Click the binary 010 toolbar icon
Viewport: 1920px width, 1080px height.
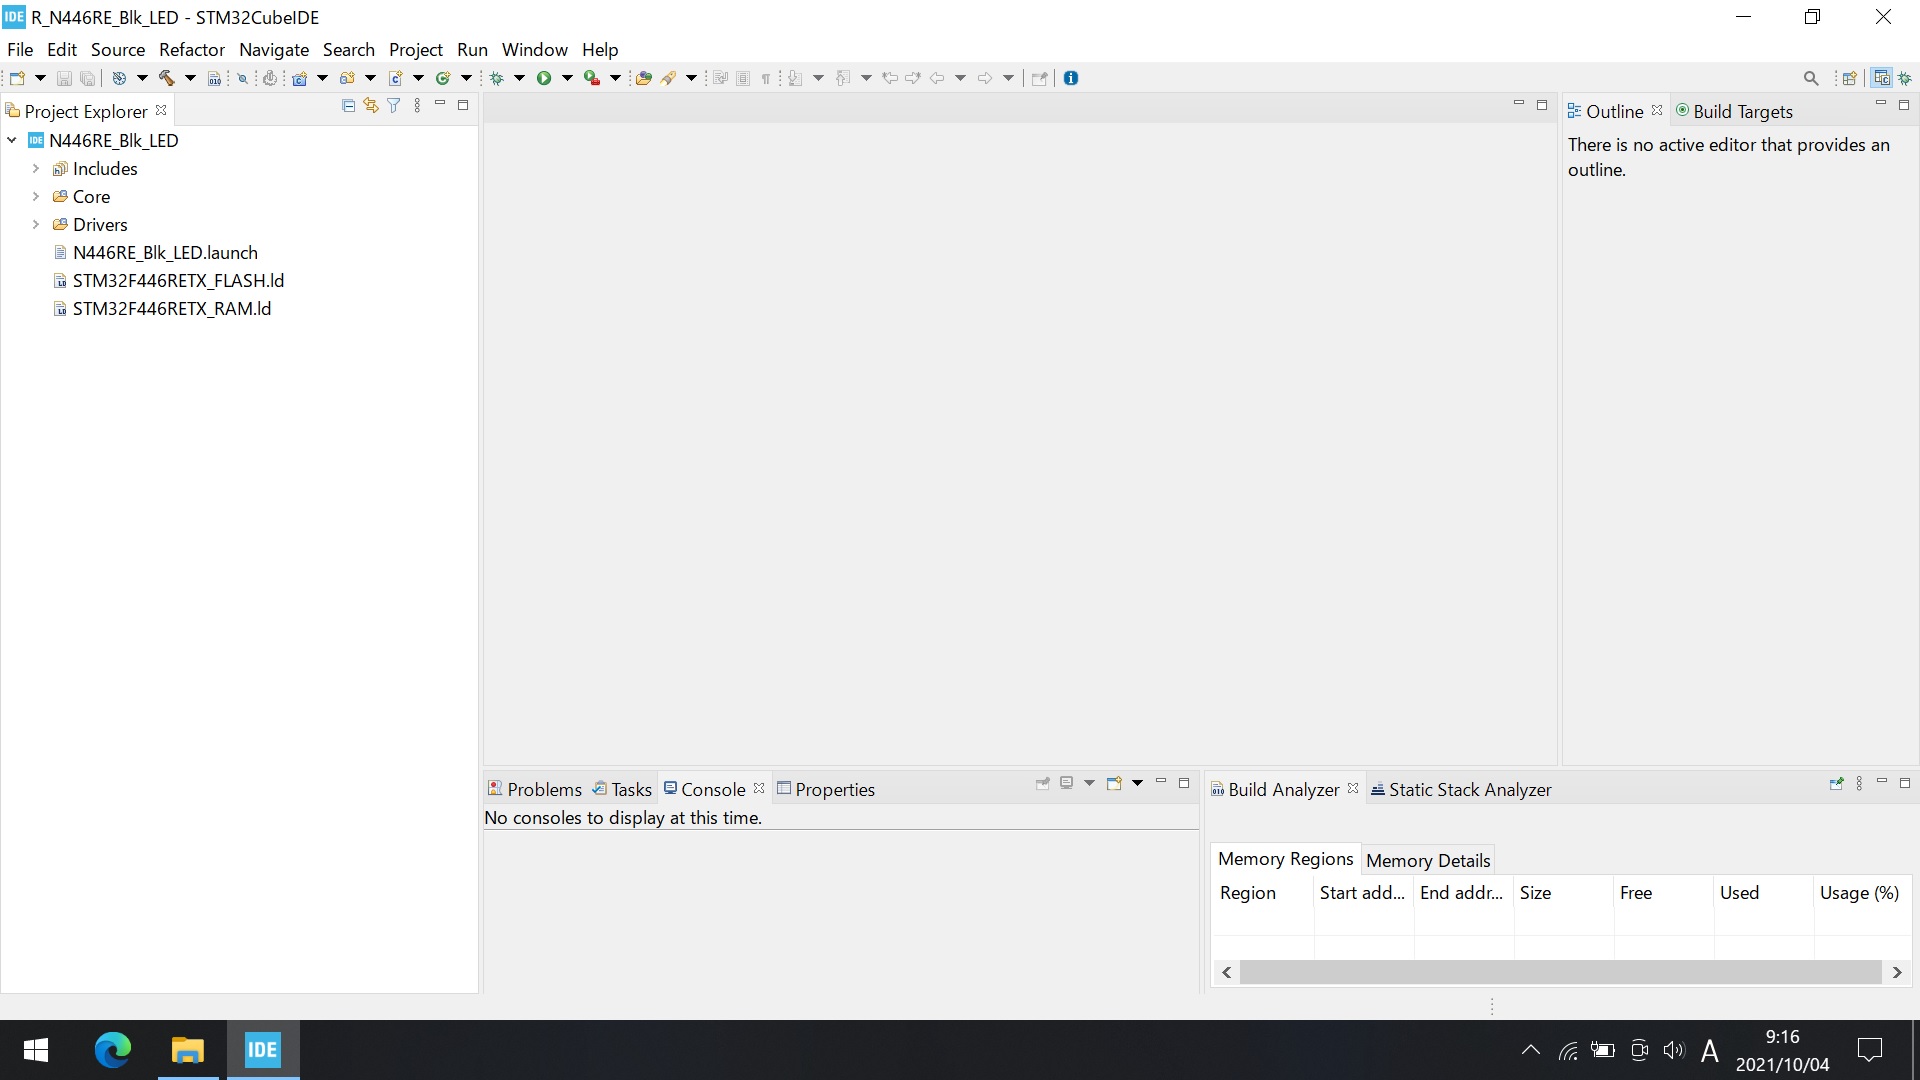(x=214, y=78)
